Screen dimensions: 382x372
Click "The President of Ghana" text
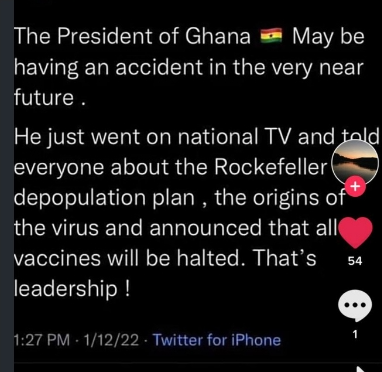coord(132,35)
